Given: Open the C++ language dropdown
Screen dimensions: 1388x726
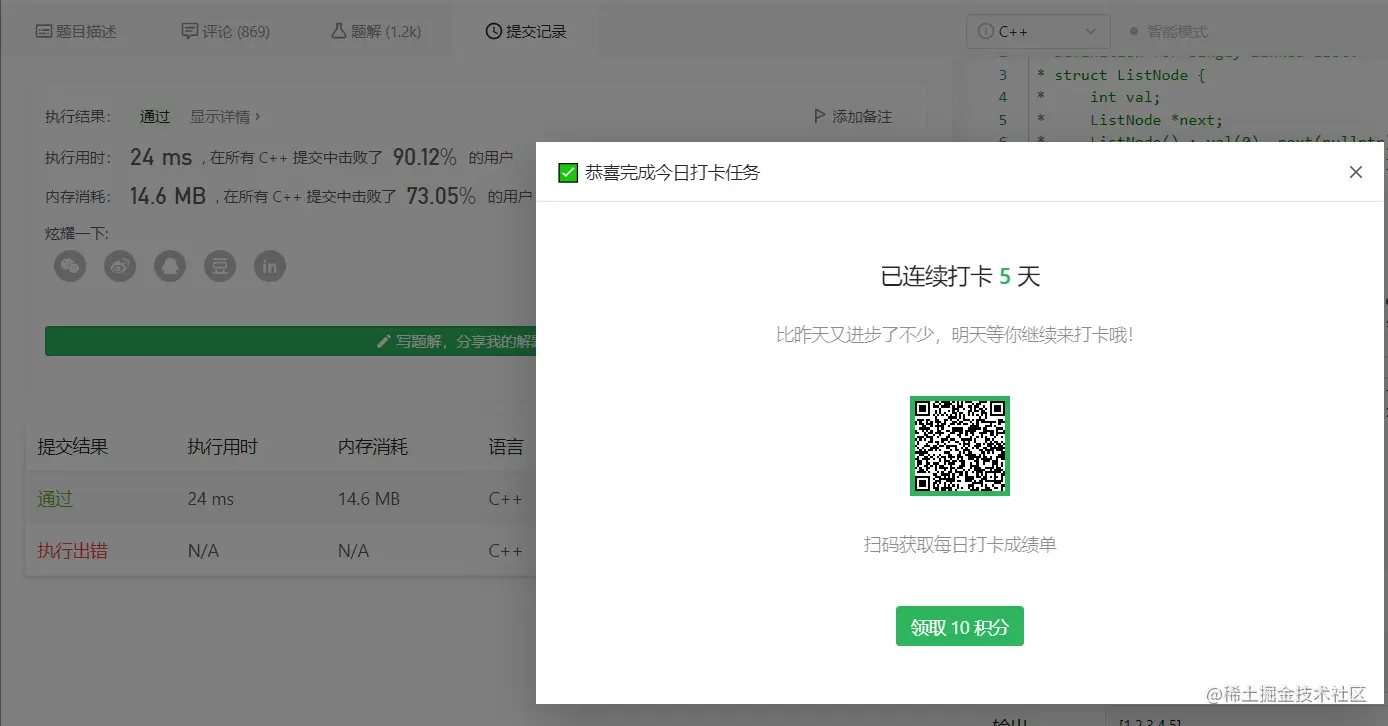Looking at the screenshot, I should tap(1038, 32).
